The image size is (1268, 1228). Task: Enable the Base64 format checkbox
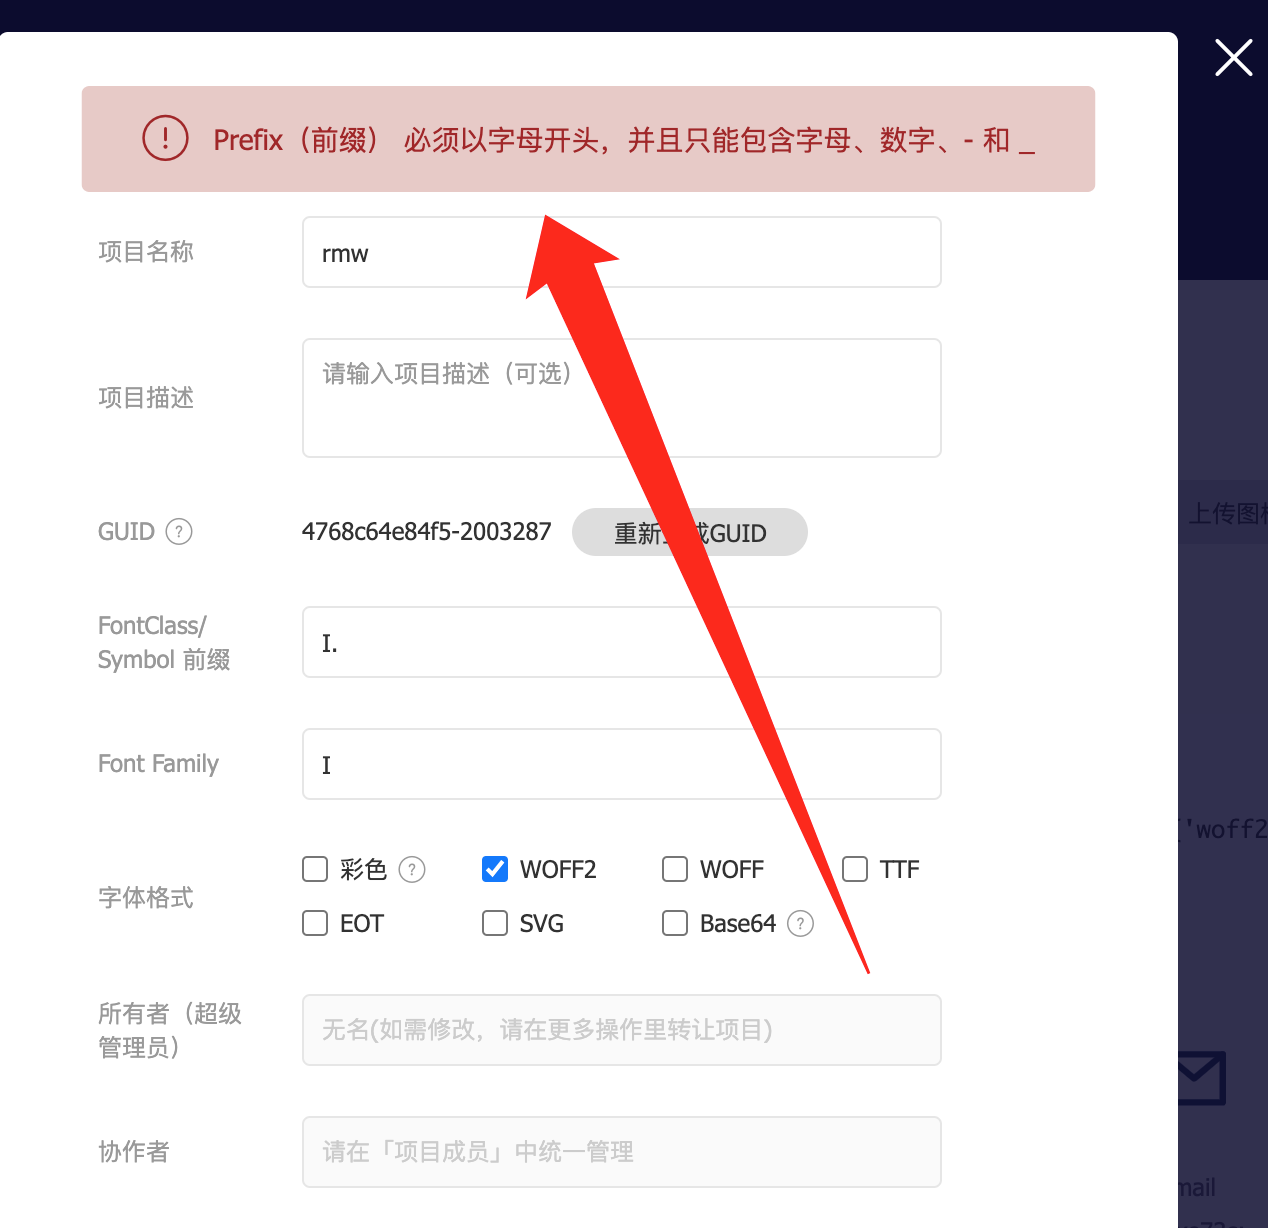(675, 923)
